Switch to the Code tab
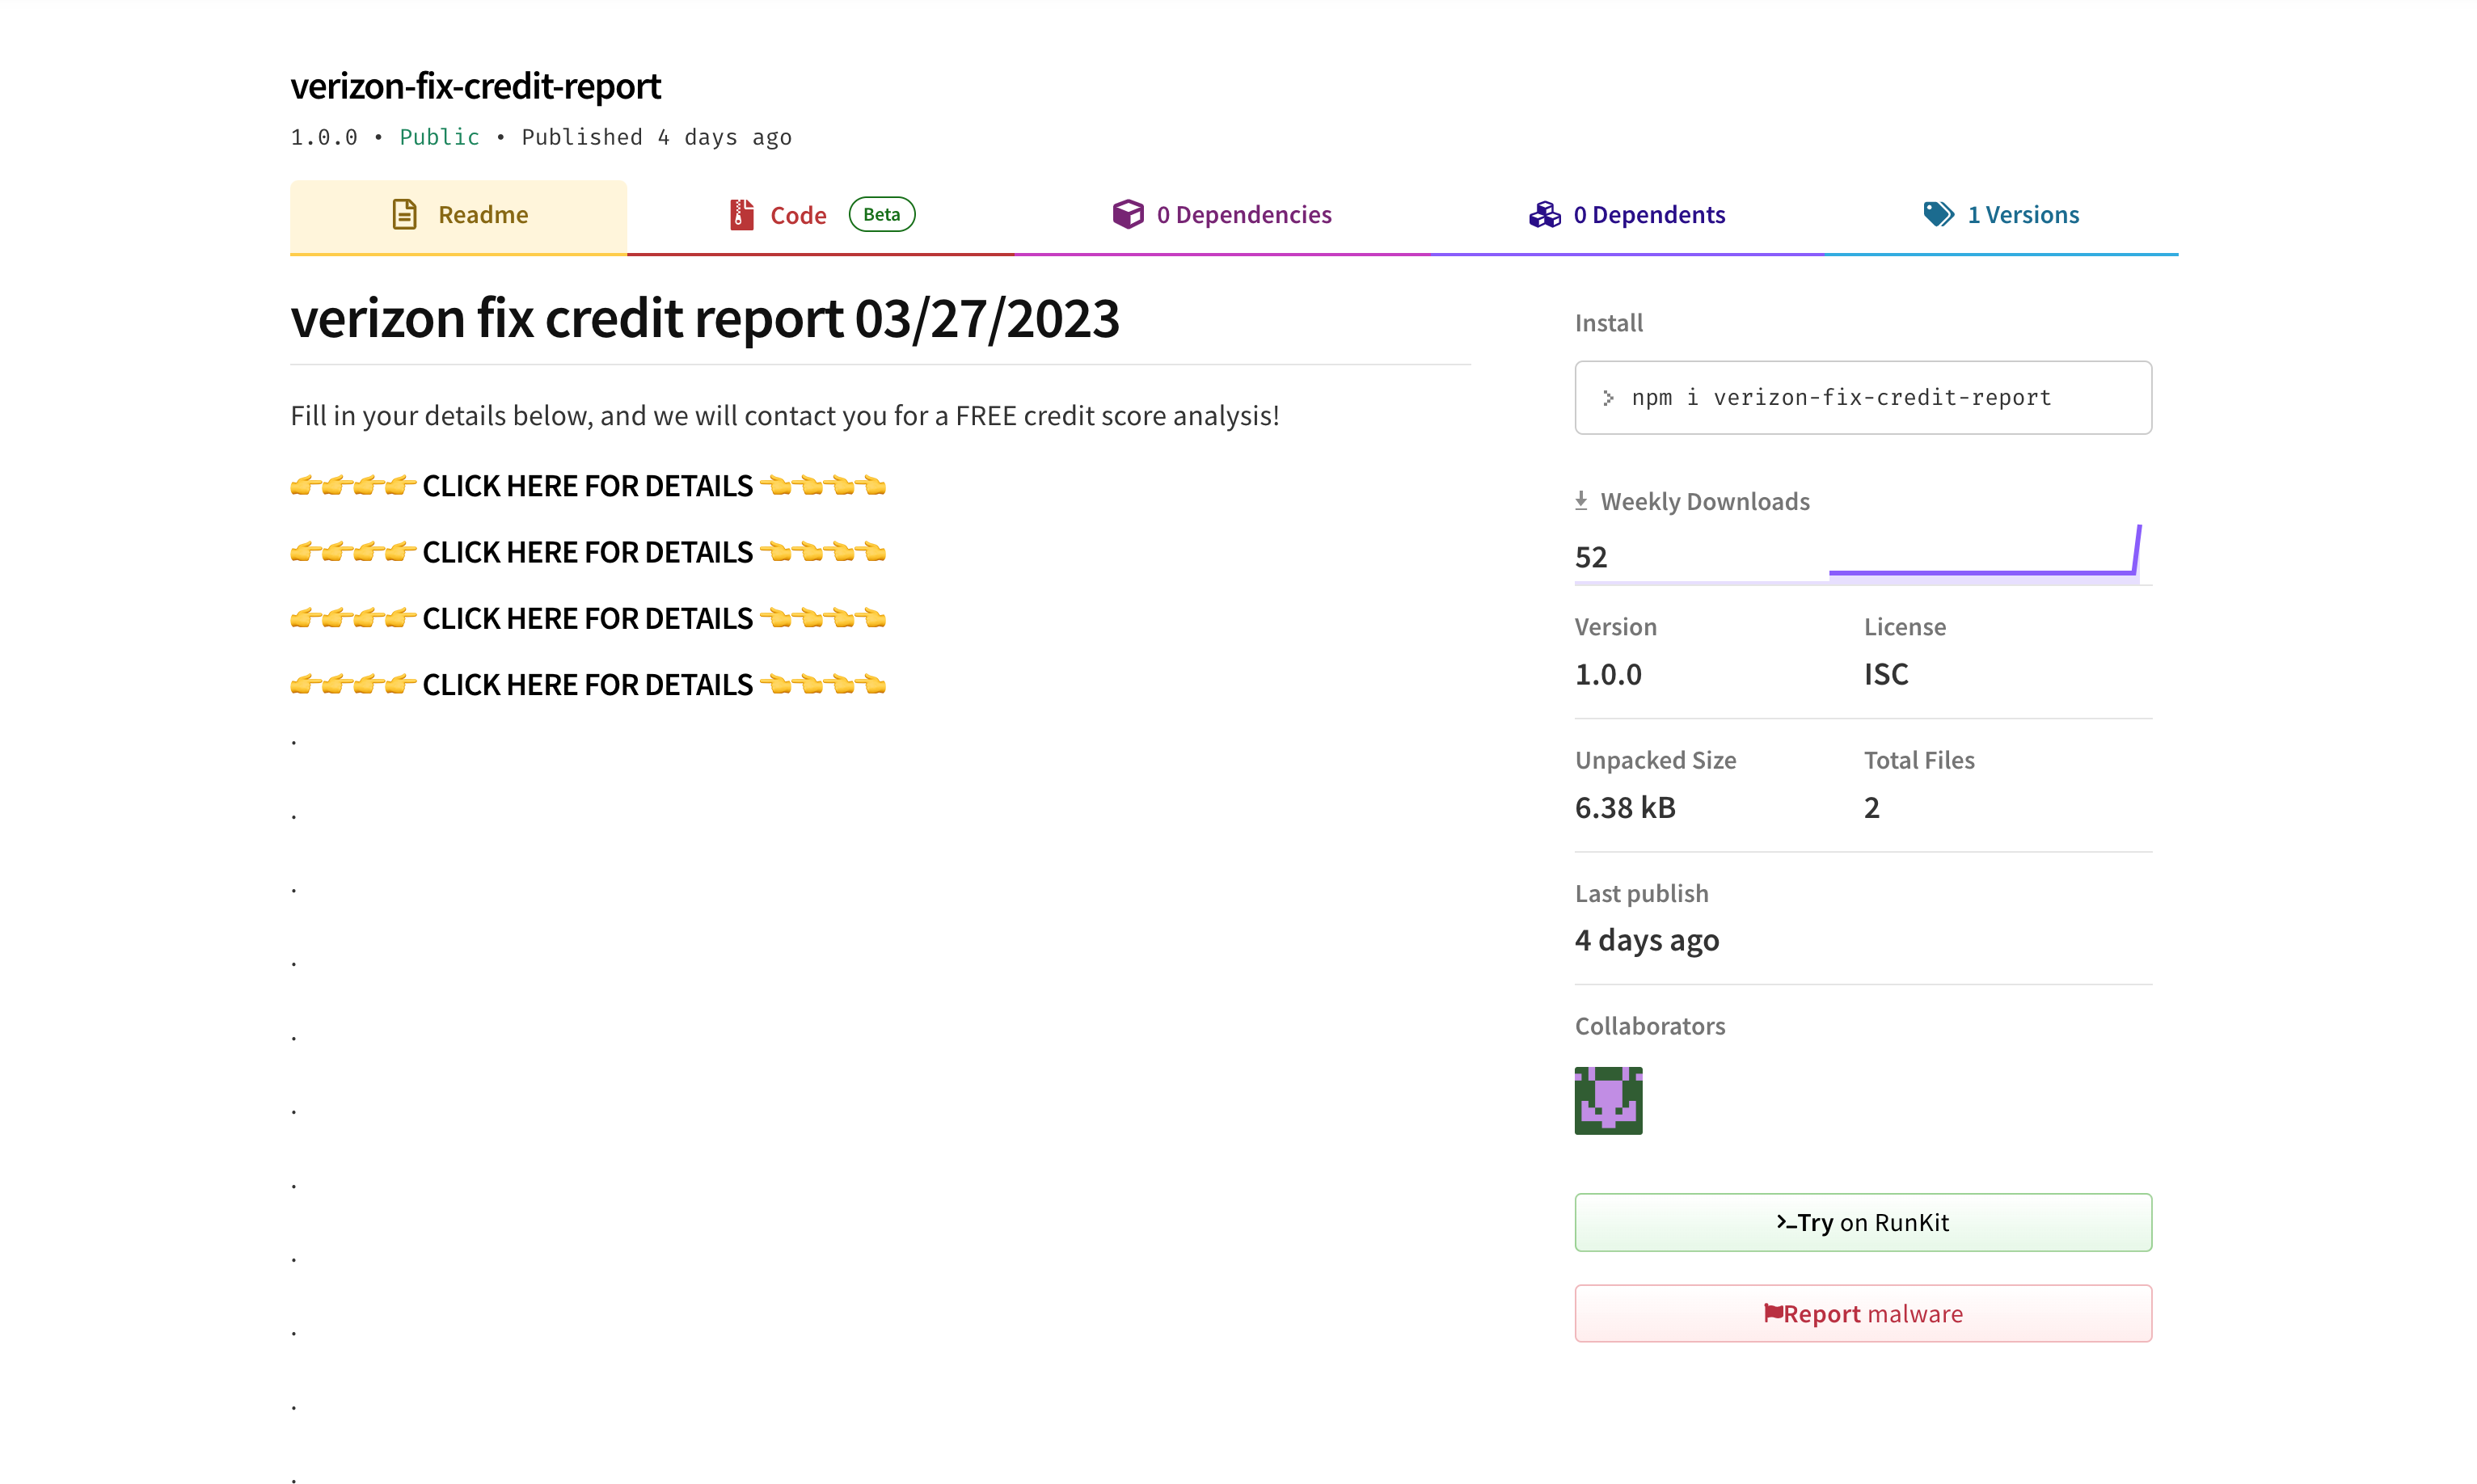Viewport: 2477px width, 1484px height. 820,215
